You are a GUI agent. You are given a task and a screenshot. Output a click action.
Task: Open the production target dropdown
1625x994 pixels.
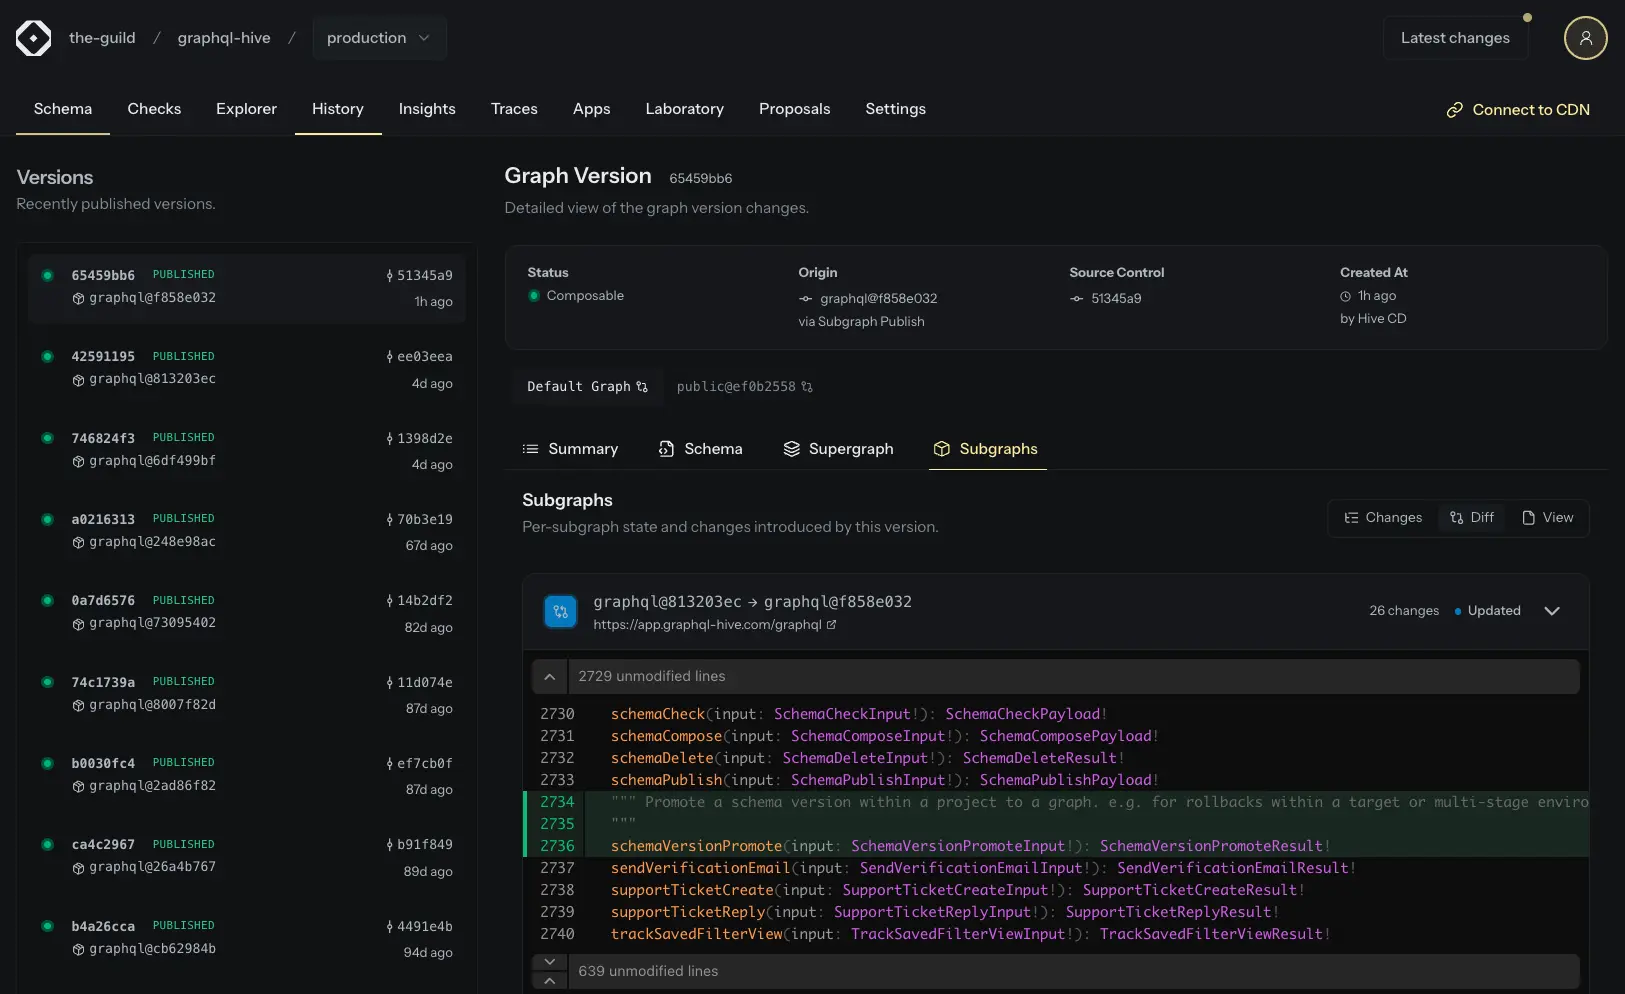[379, 38]
